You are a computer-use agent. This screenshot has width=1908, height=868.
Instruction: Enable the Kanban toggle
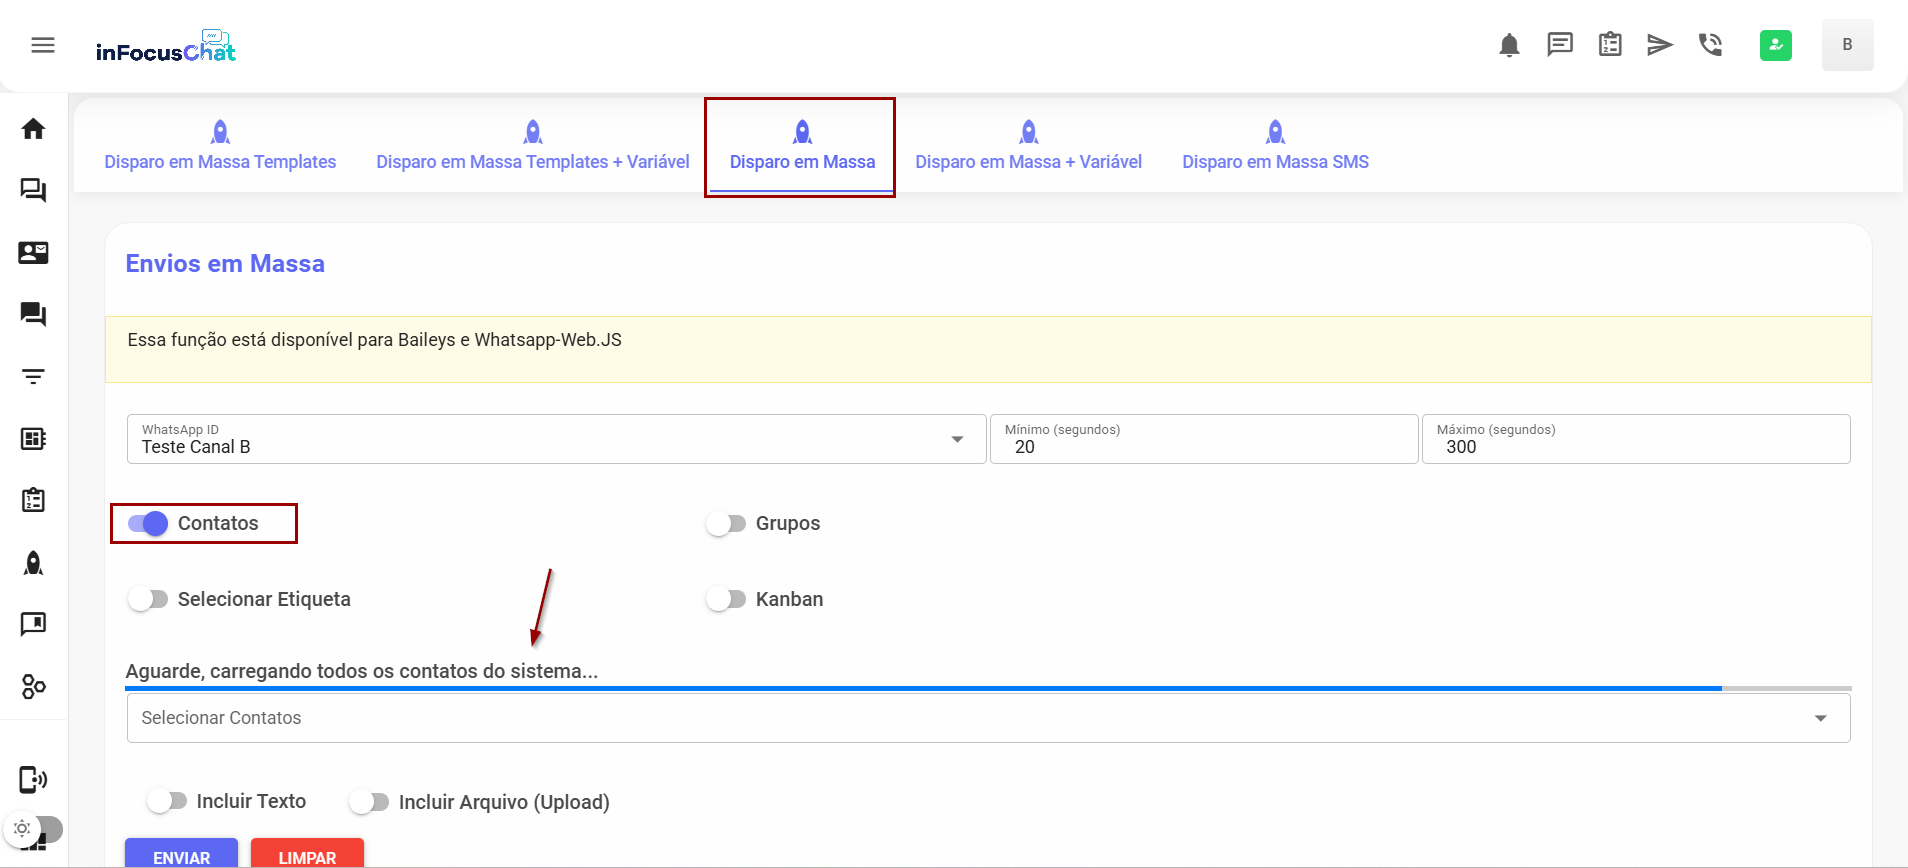pyautogui.click(x=726, y=599)
